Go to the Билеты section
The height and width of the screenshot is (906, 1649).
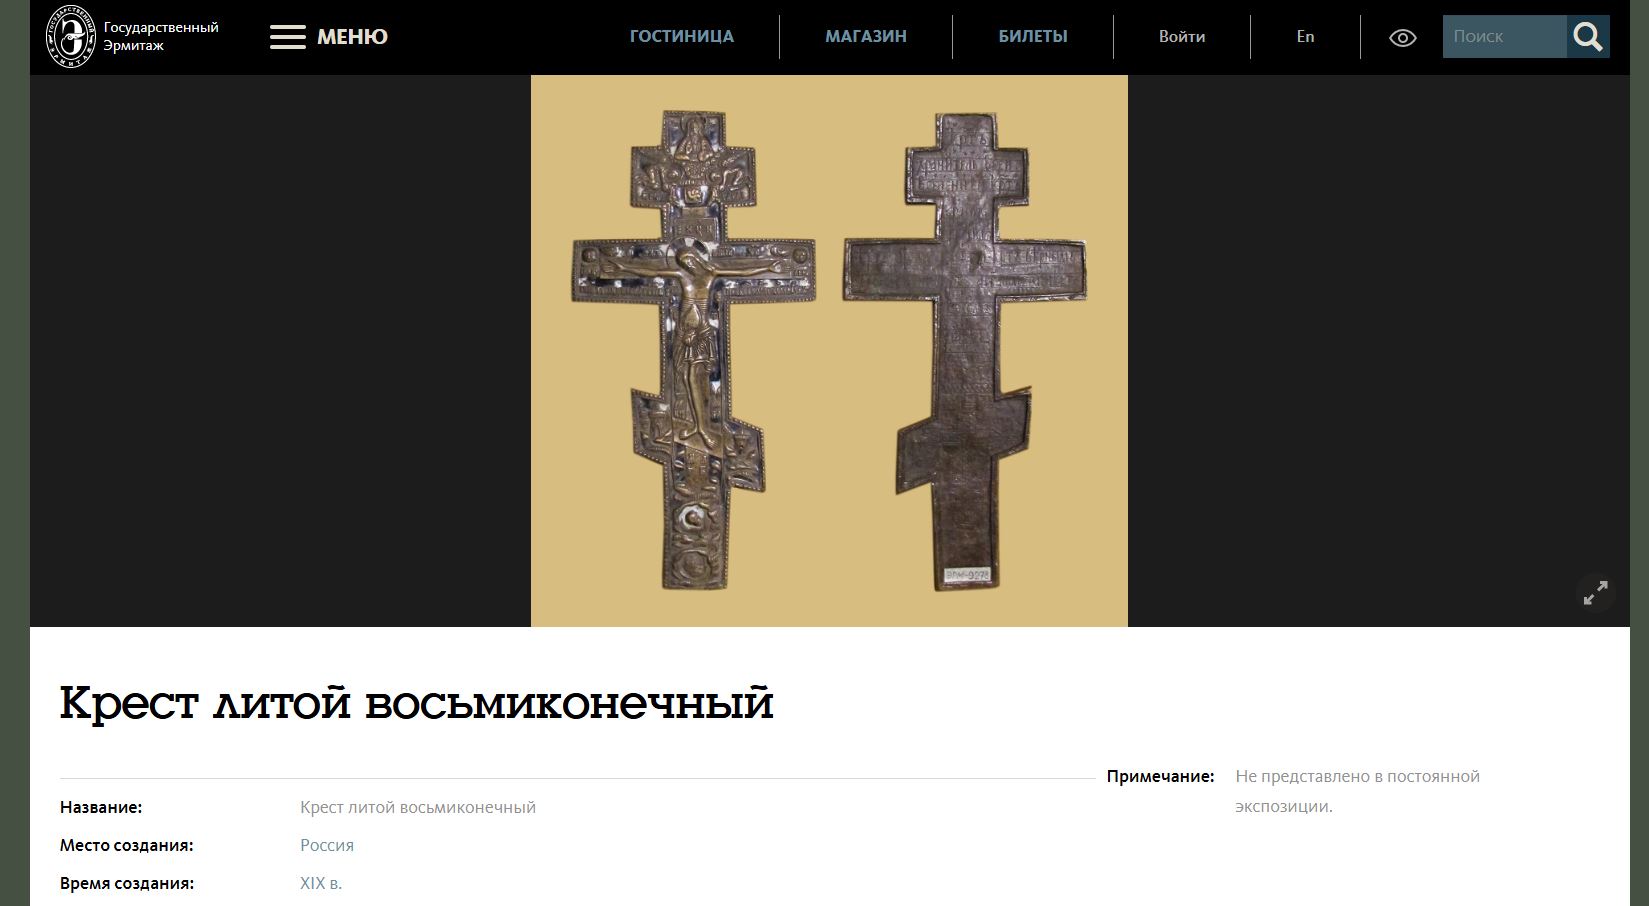click(x=1033, y=36)
